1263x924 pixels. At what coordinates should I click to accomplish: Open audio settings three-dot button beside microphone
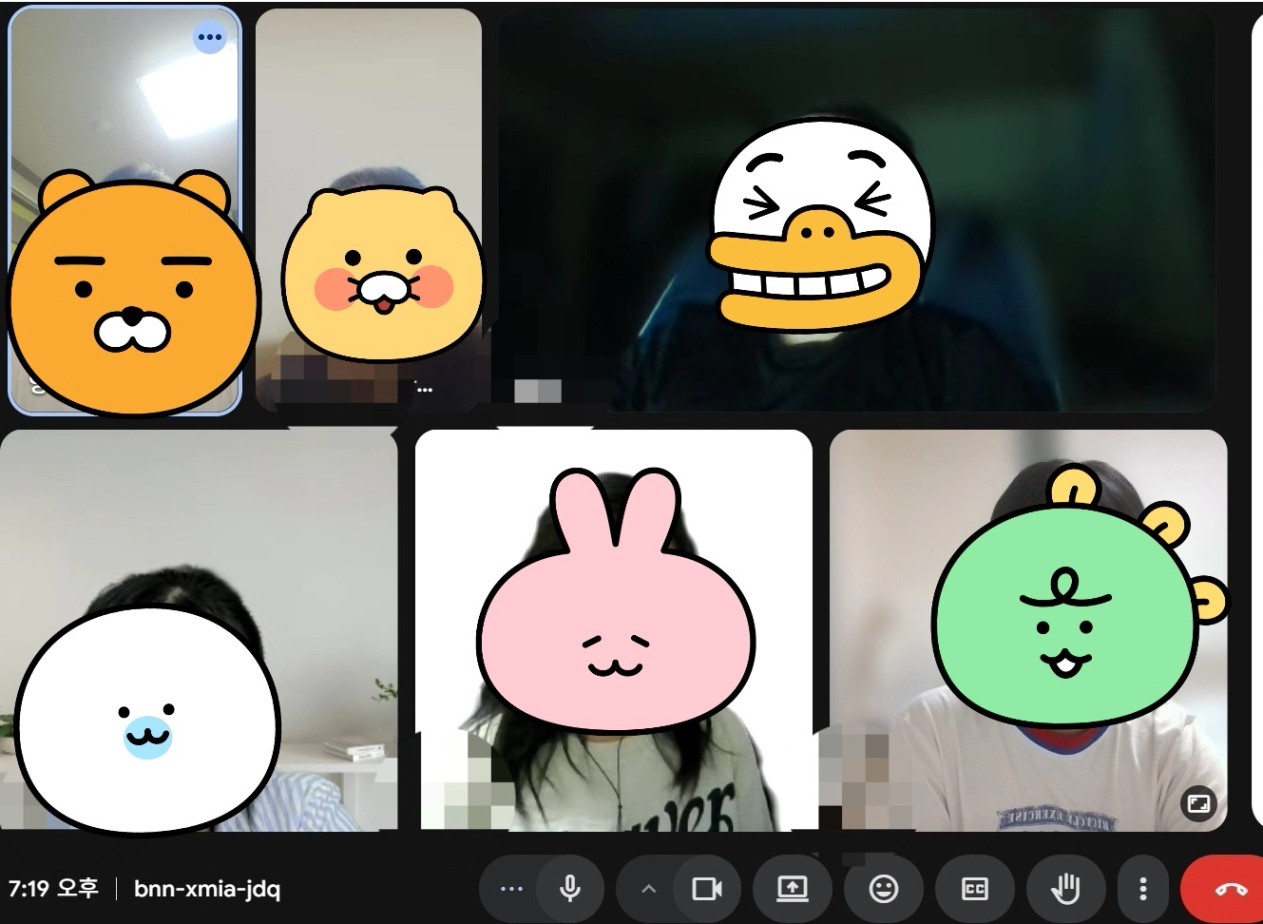(511, 888)
